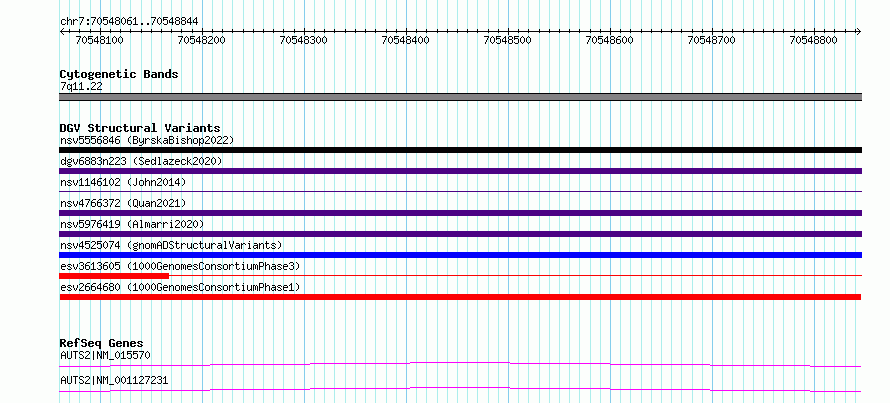The image size is (890, 403).
Task: Open variant nsv5976419 (Almarri2020) label
Action: click(x=132, y=224)
